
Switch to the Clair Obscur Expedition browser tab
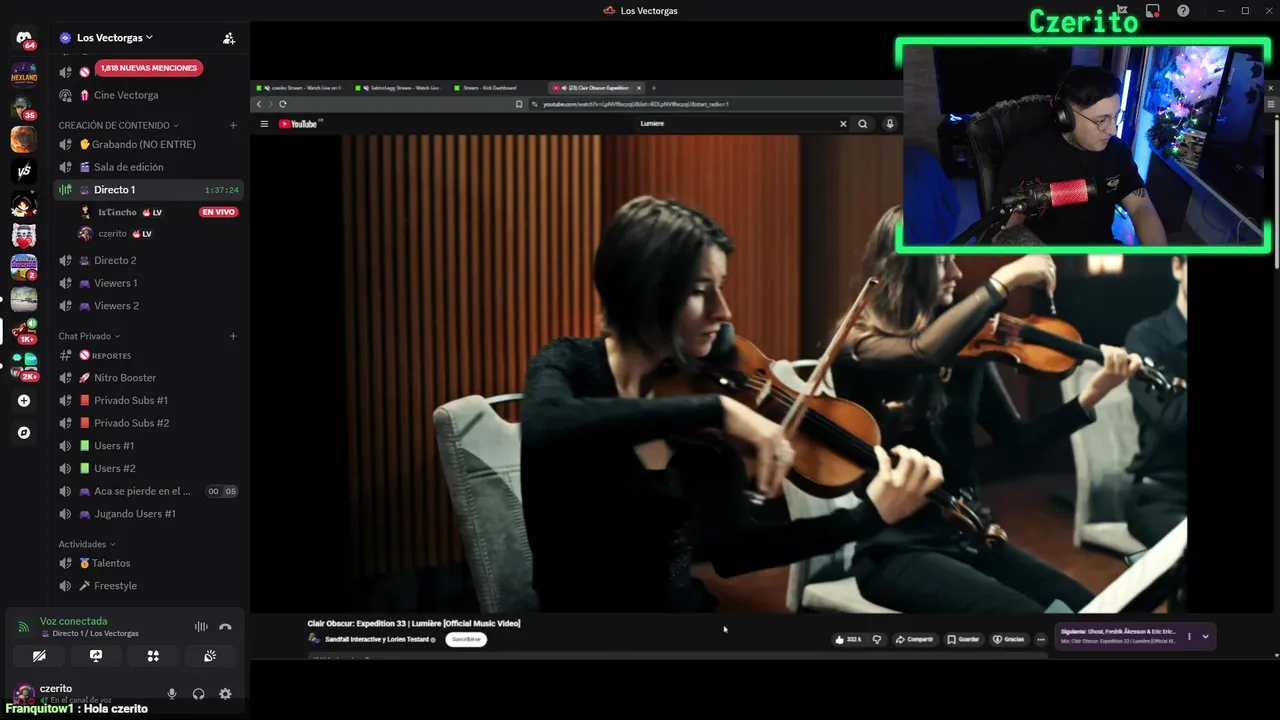tap(597, 88)
